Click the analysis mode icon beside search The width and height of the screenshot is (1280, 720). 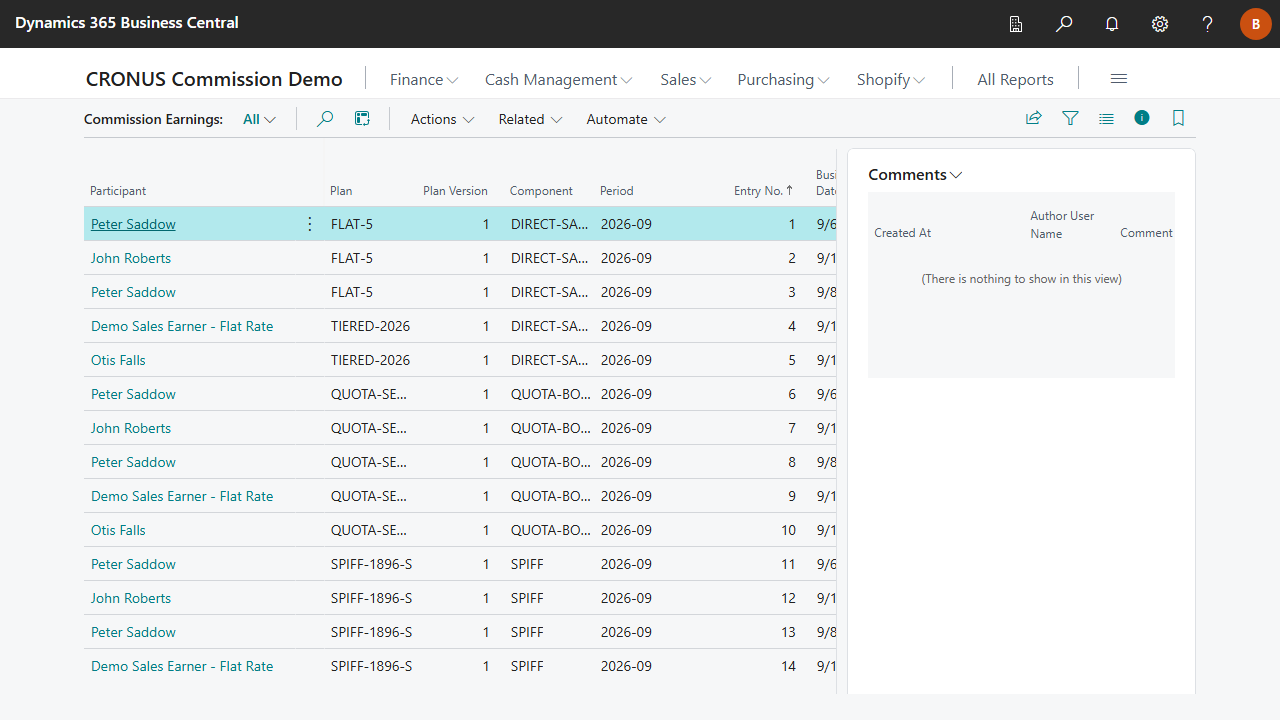coord(362,119)
